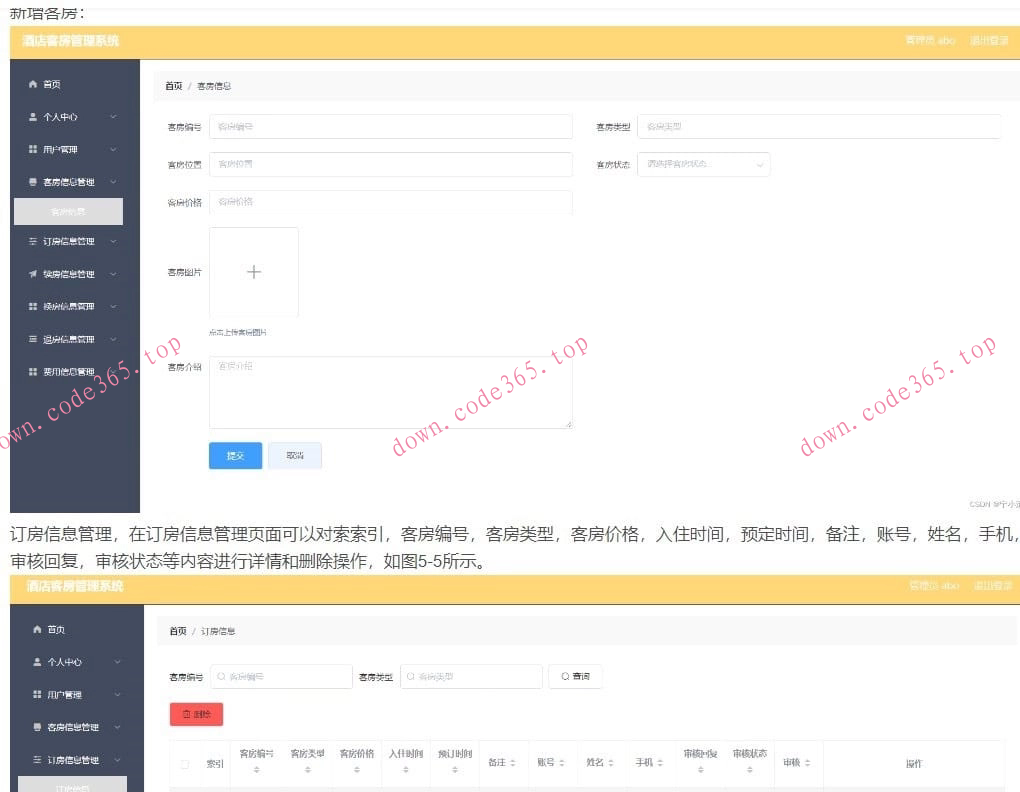1020x792 pixels.
Task: Sort the table by 预订时间 column arrows
Action: pos(455,769)
